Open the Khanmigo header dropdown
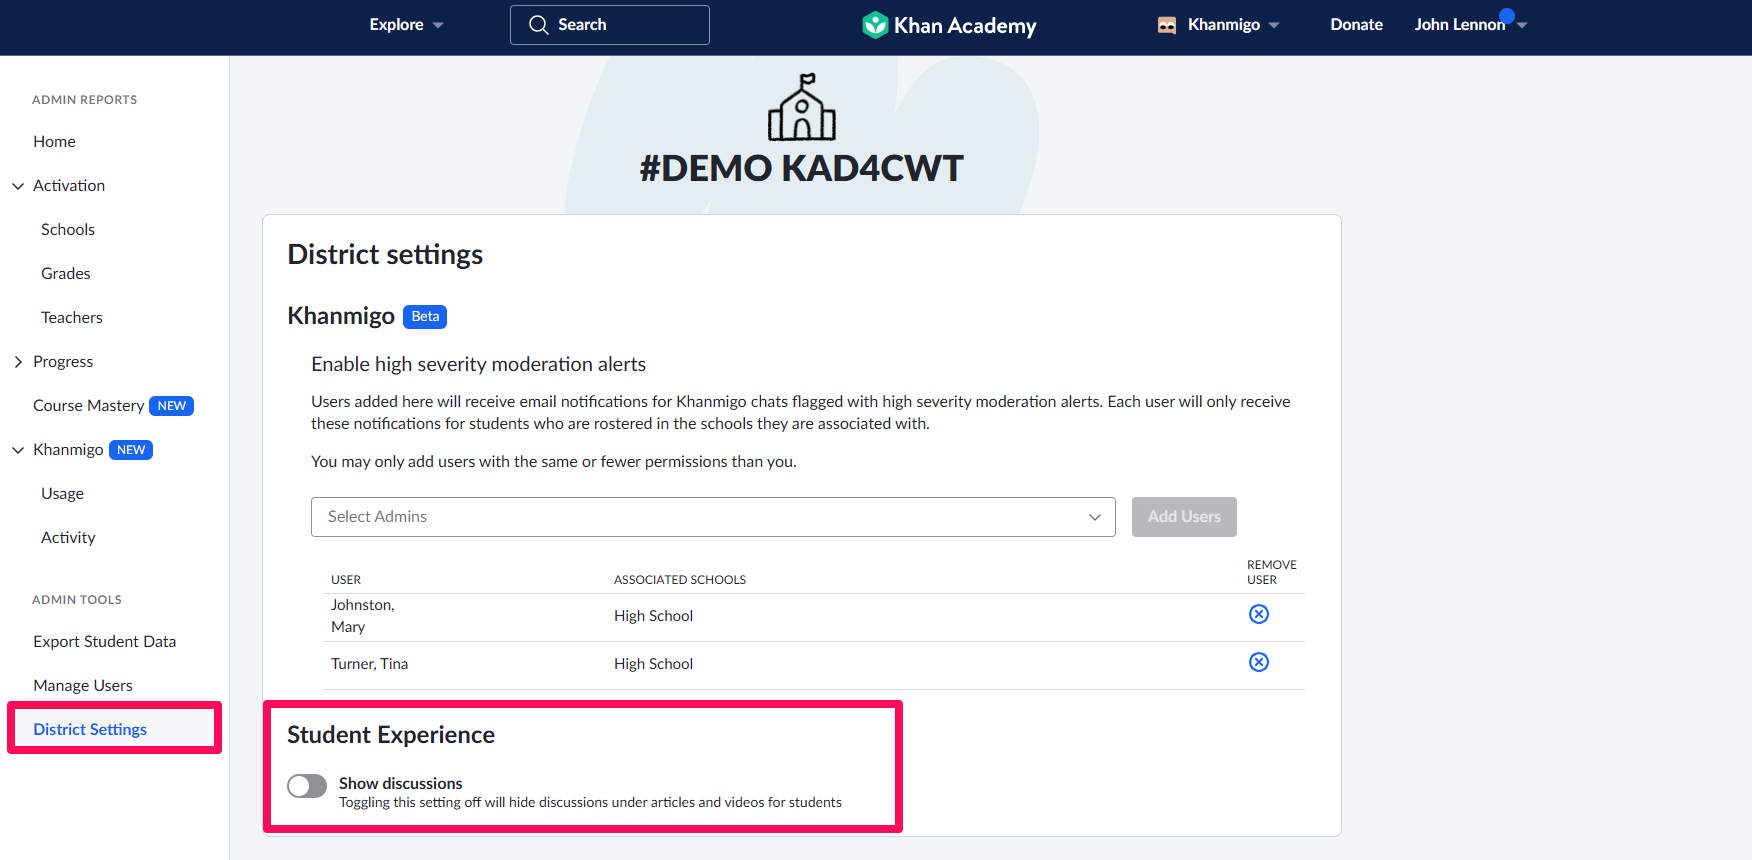This screenshot has height=860, width=1752. pyautogui.click(x=1233, y=25)
